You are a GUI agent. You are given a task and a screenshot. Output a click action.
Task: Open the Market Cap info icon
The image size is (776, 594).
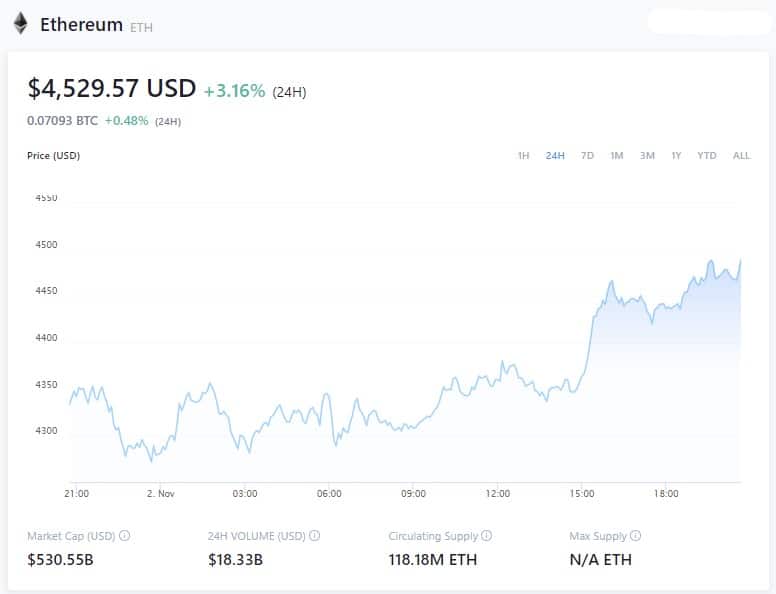coord(125,536)
